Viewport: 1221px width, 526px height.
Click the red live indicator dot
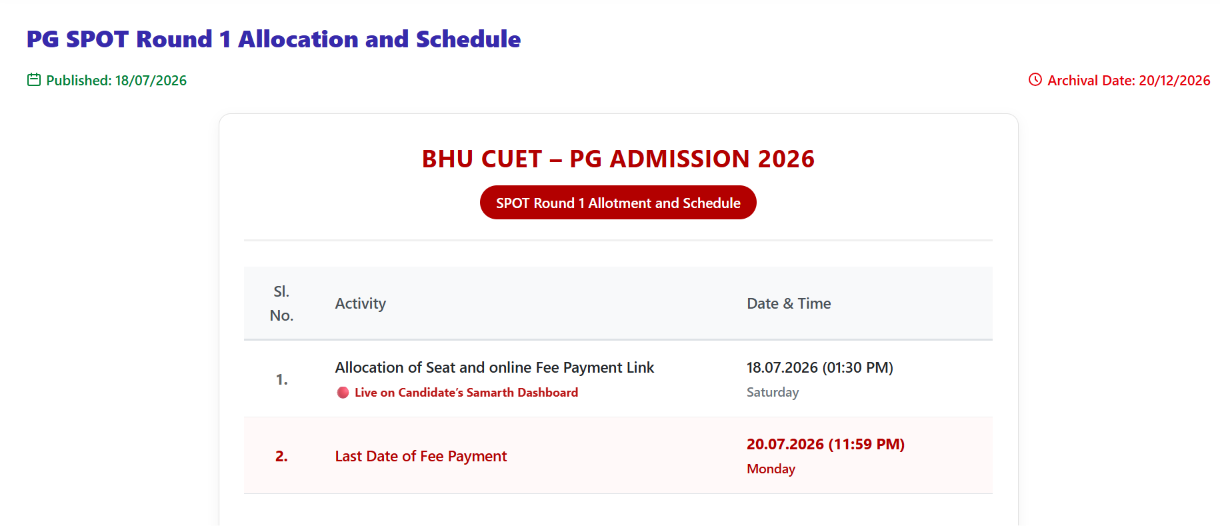tap(343, 393)
